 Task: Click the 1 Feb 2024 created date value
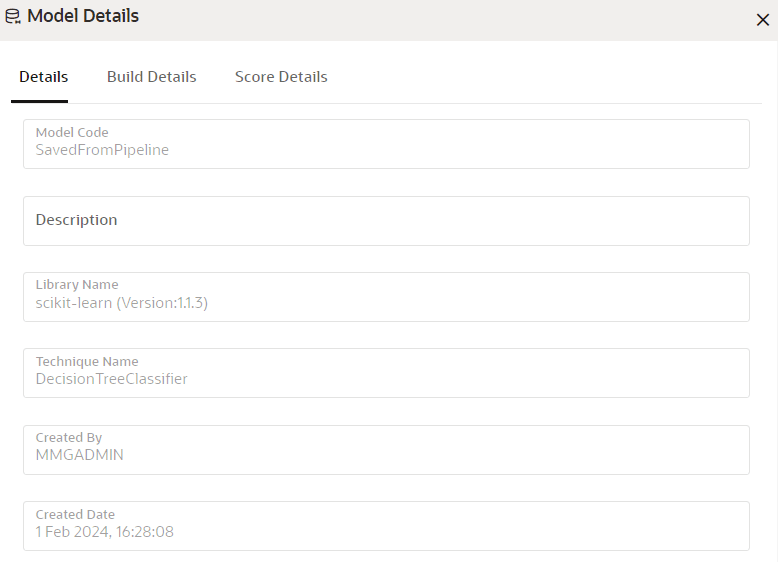tap(105, 532)
